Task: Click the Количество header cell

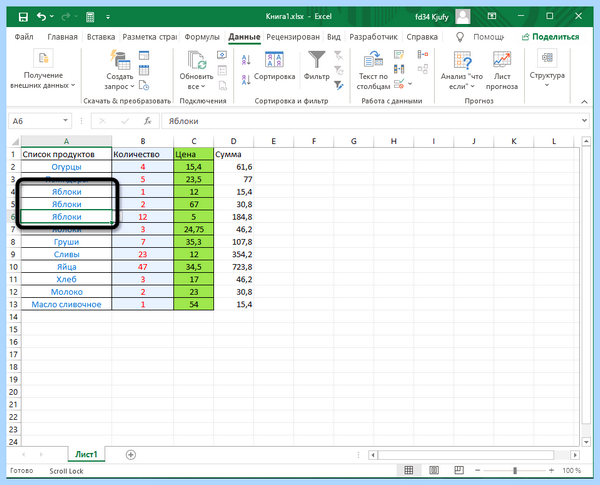Action: click(x=143, y=154)
